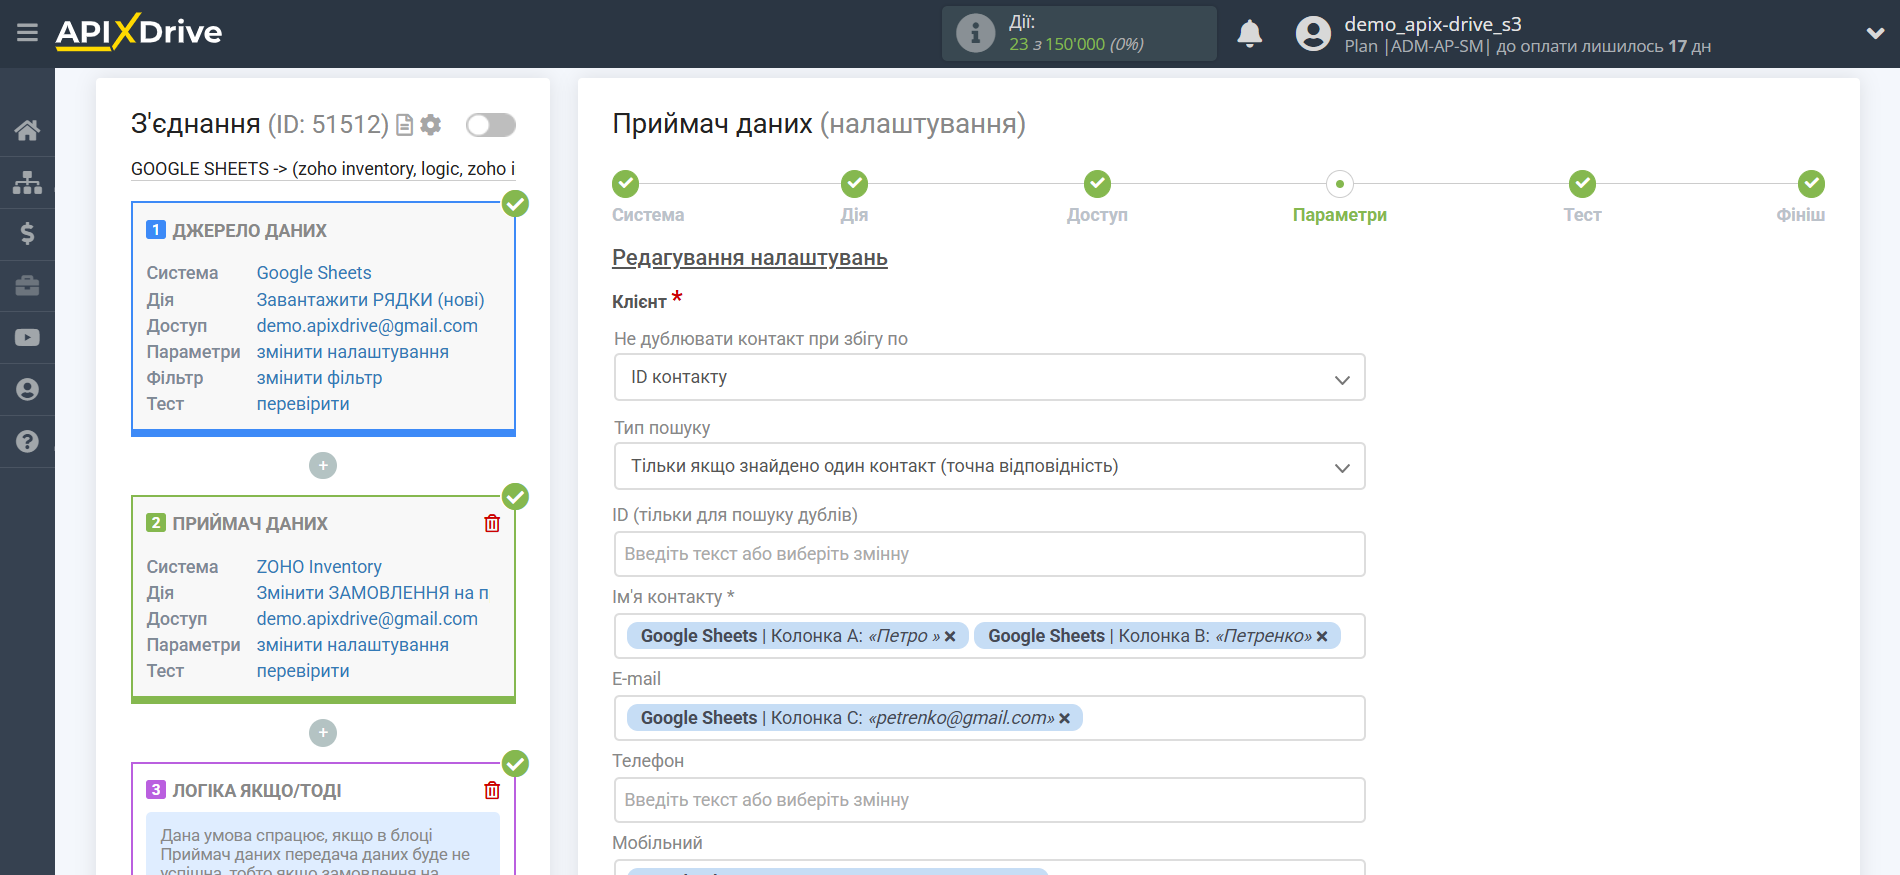1900x875 pixels.
Task: Open profile icon in sidebar
Action: [x=27, y=390]
